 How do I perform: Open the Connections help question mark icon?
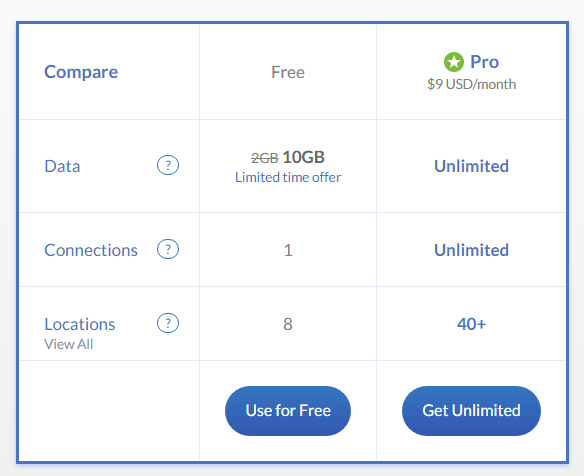click(x=168, y=249)
